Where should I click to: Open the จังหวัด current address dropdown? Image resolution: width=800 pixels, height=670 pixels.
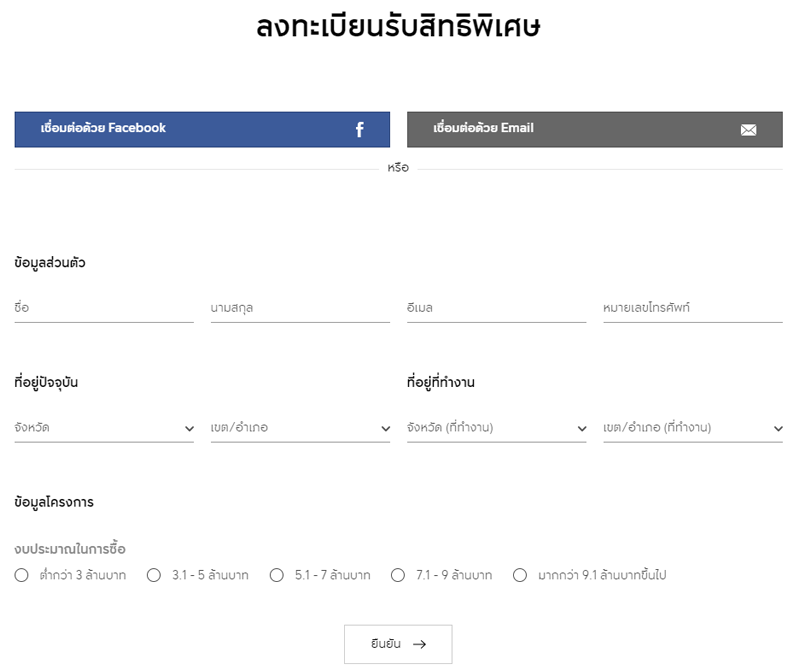(104, 428)
